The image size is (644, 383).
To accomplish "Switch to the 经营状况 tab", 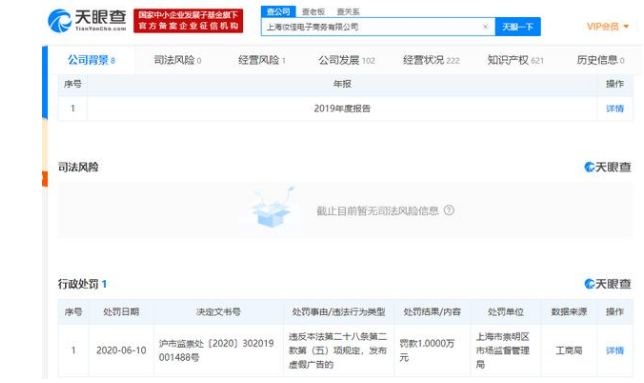I will [x=431, y=60].
